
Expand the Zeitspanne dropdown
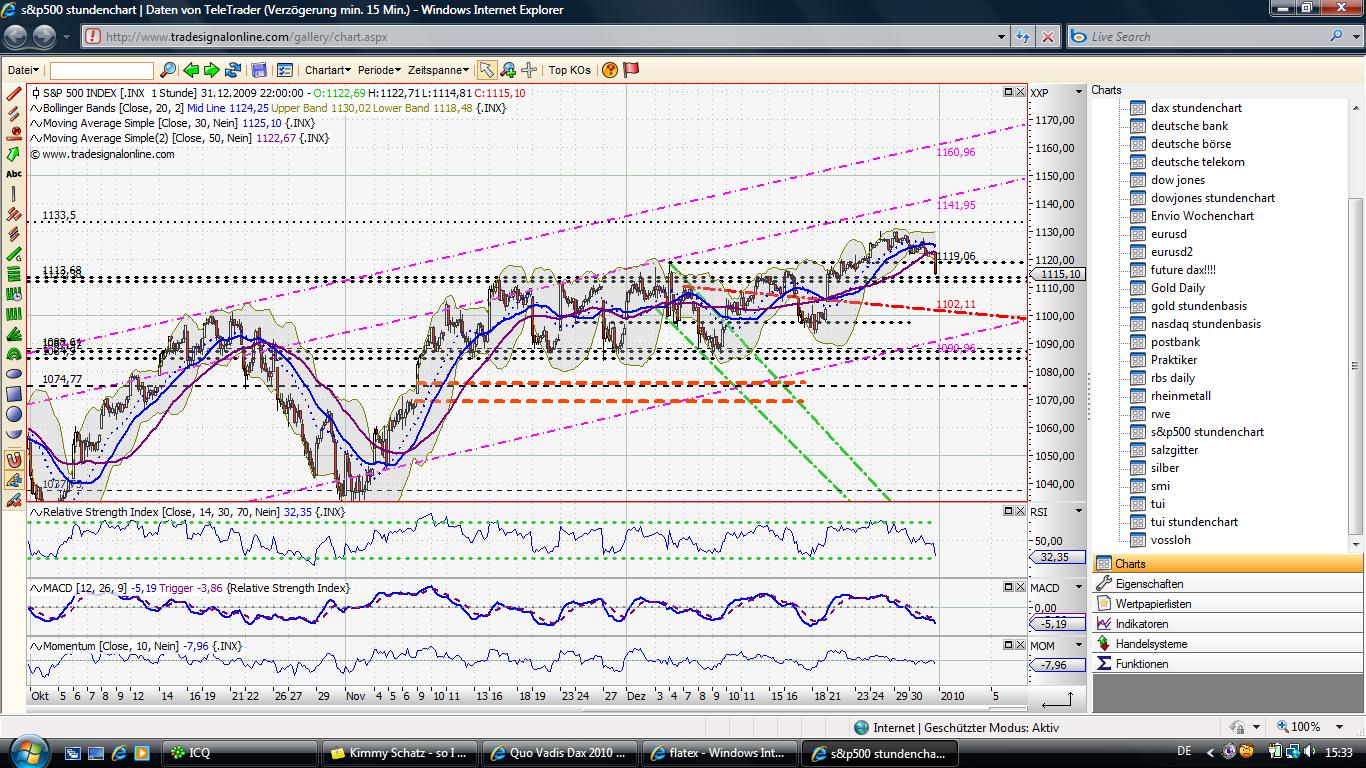(437, 70)
